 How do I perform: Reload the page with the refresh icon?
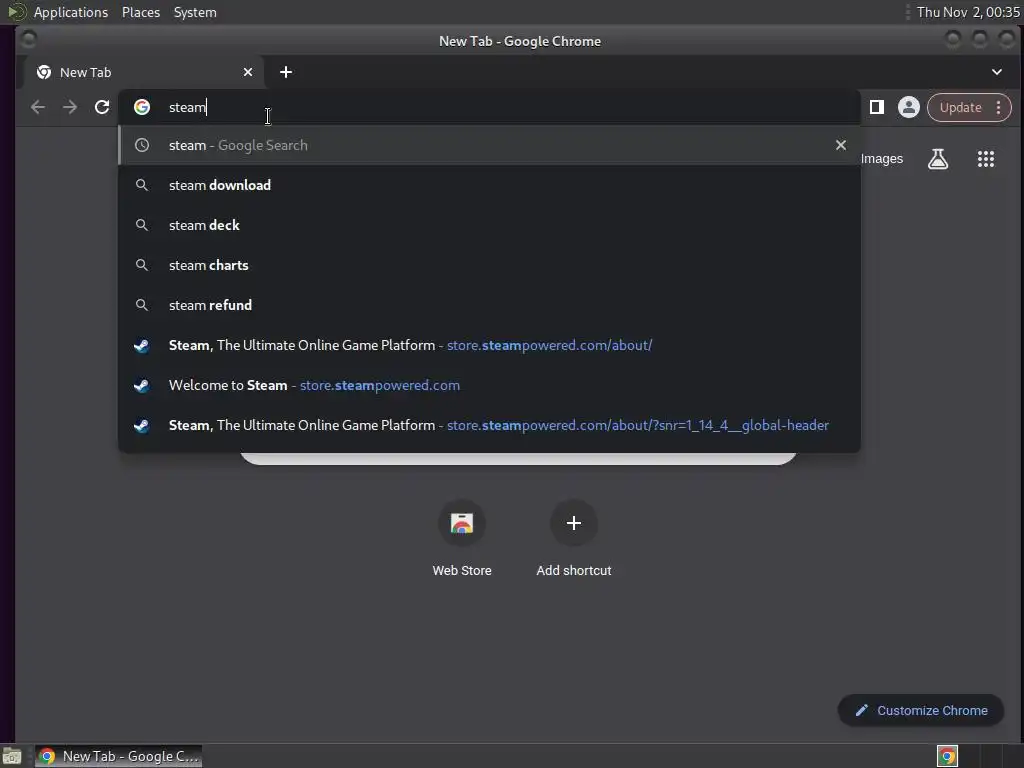pyautogui.click(x=102, y=107)
